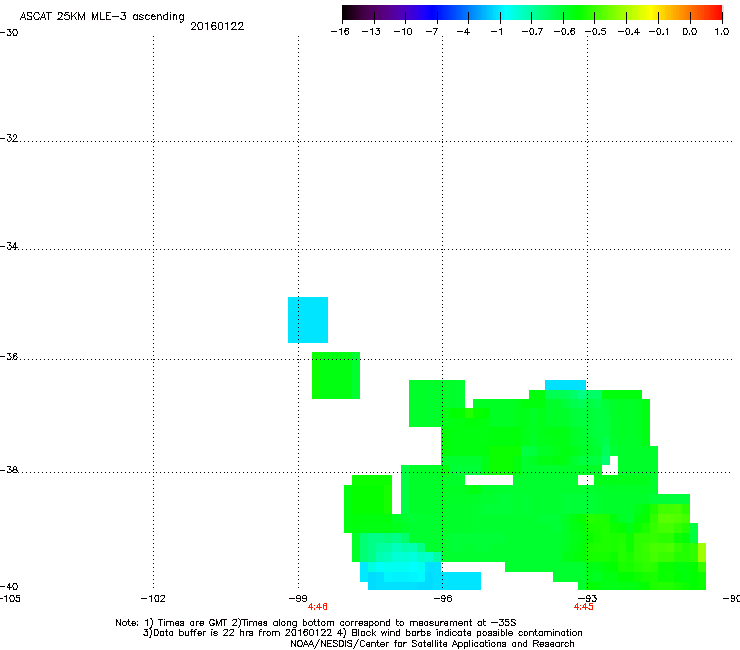
Task: Click the -105 longitude axis label
Action: 10,599
